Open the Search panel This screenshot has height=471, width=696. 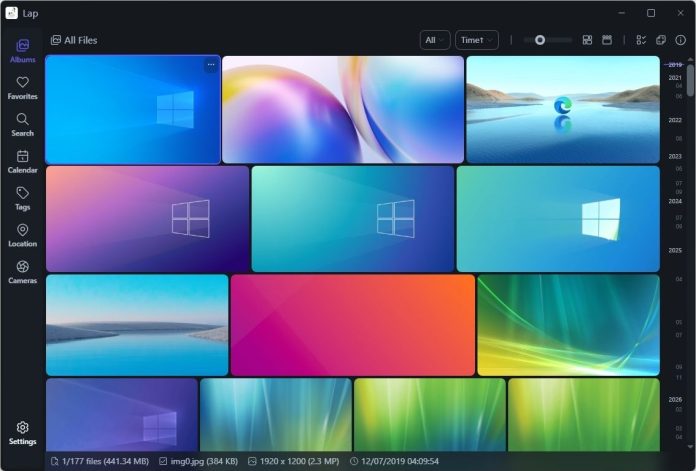coord(22,125)
